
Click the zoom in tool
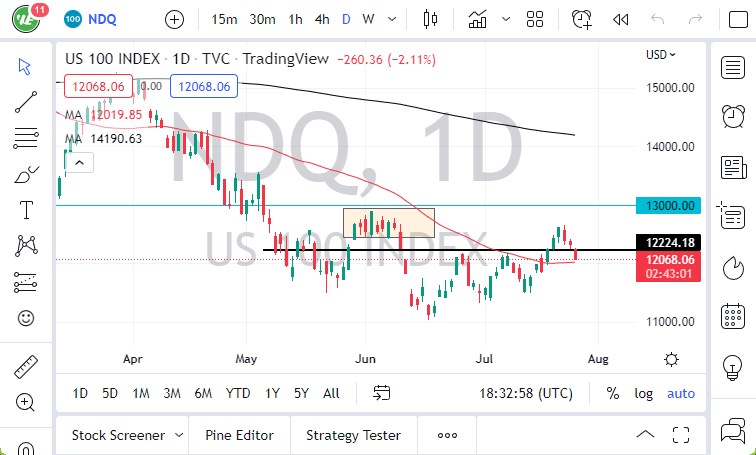point(26,402)
